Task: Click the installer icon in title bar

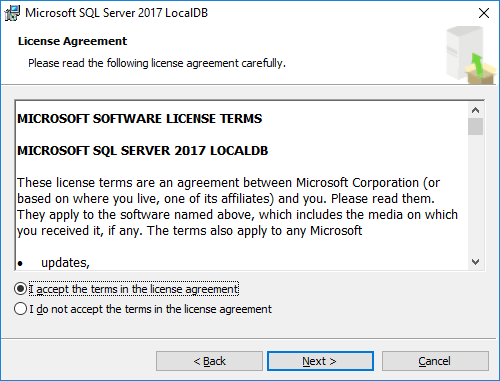Action: [12, 13]
